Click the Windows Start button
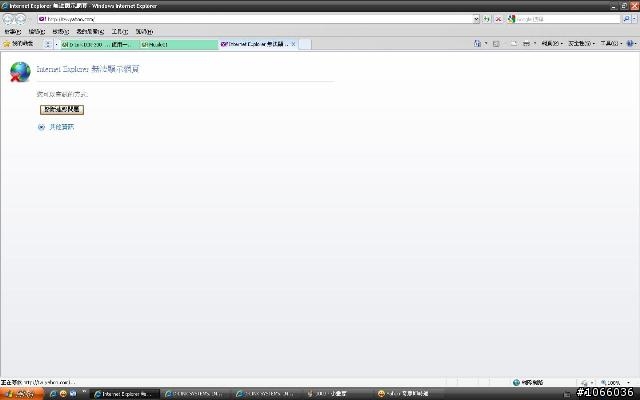640x400 pixels. pos(21,393)
